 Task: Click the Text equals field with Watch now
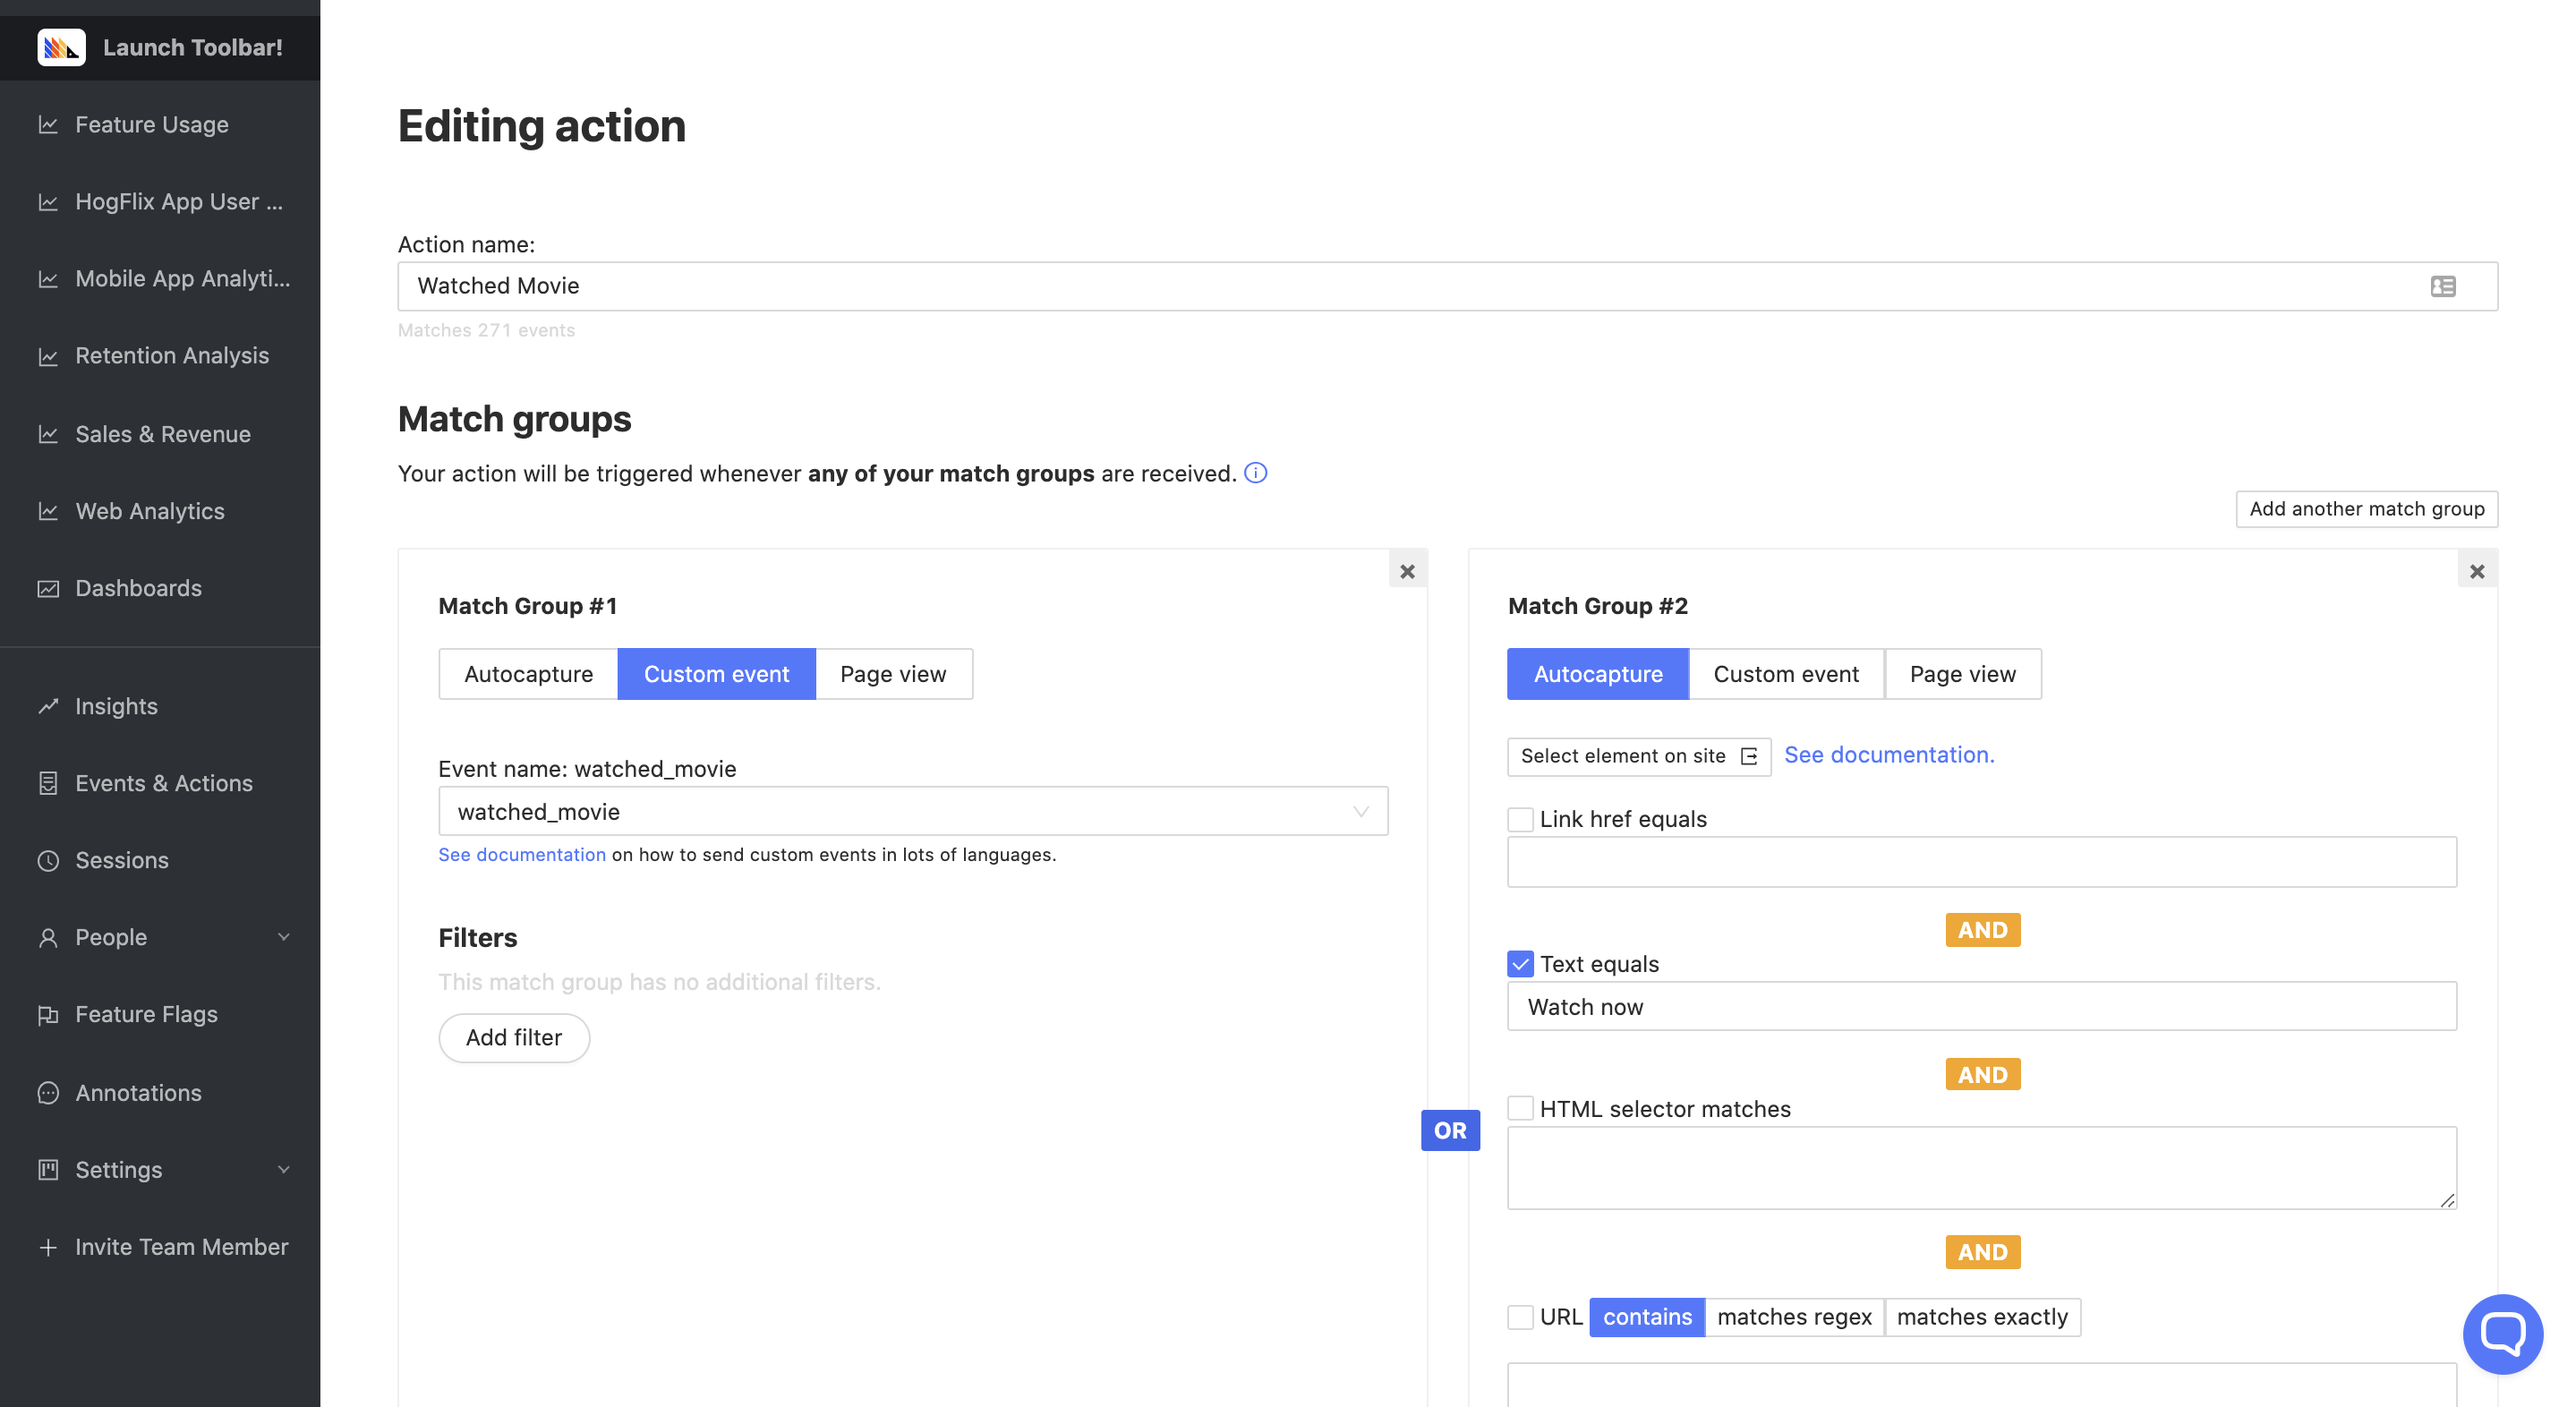1982,1006
